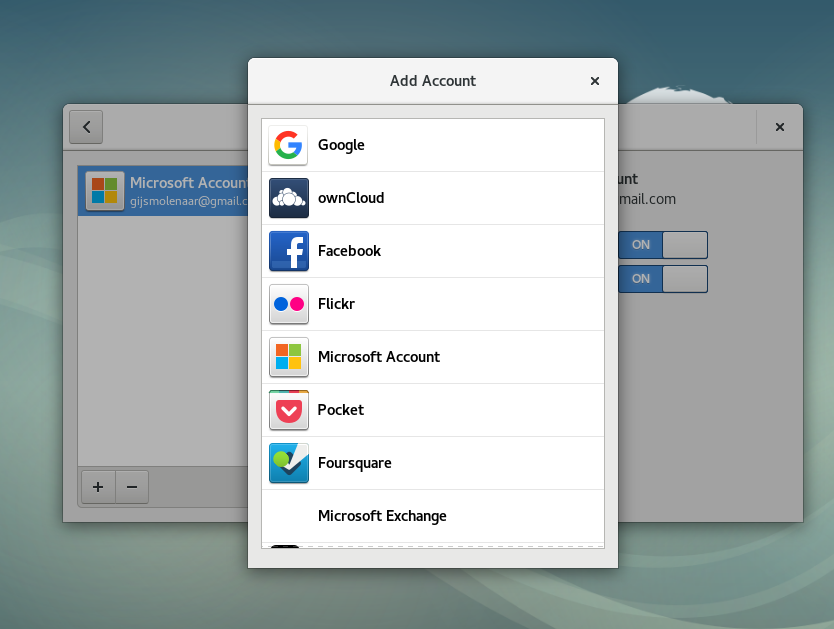This screenshot has height=629, width=834.
Task: Click the plus add account button
Action: click(98, 487)
